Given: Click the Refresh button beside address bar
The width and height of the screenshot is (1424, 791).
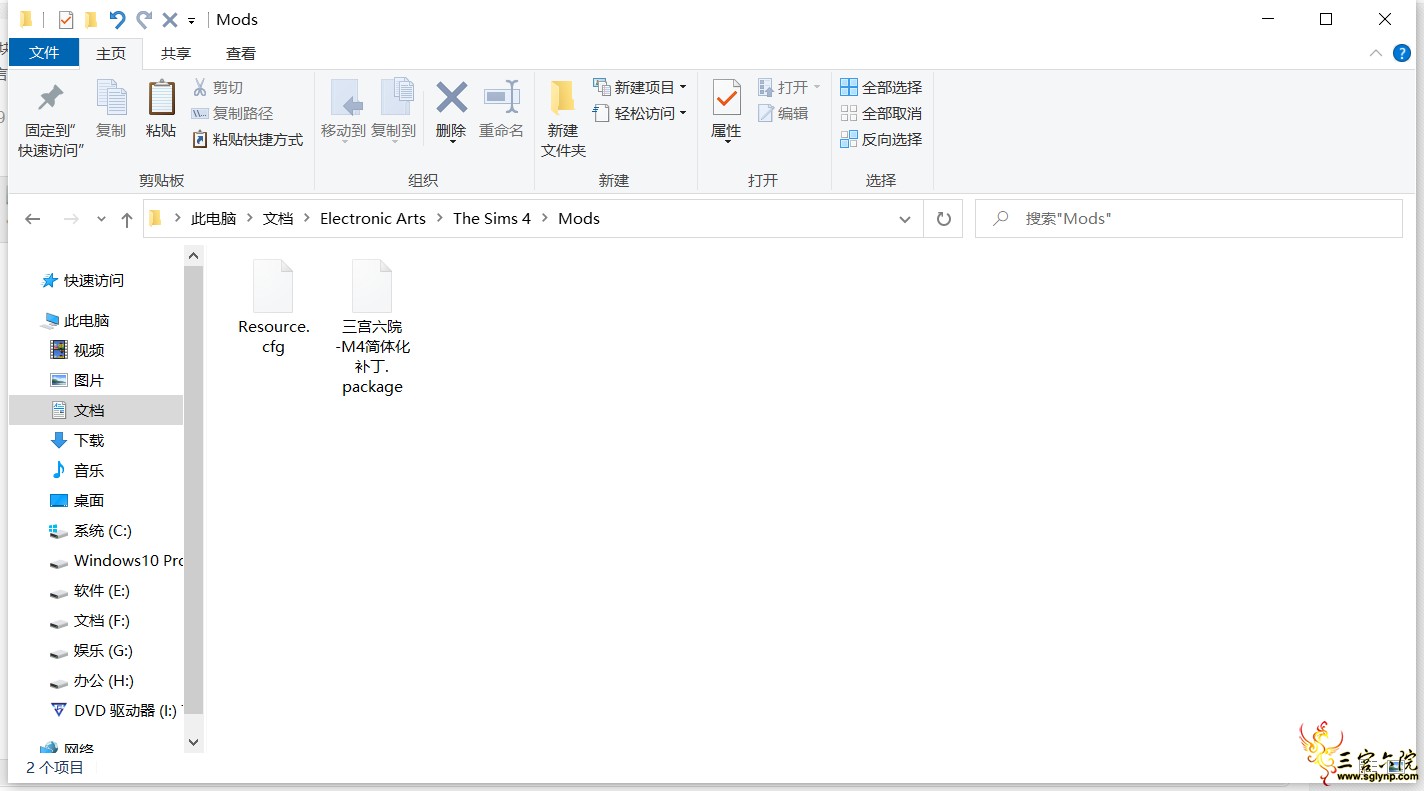Looking at the screenshot, I should click(x=943, y=219).
